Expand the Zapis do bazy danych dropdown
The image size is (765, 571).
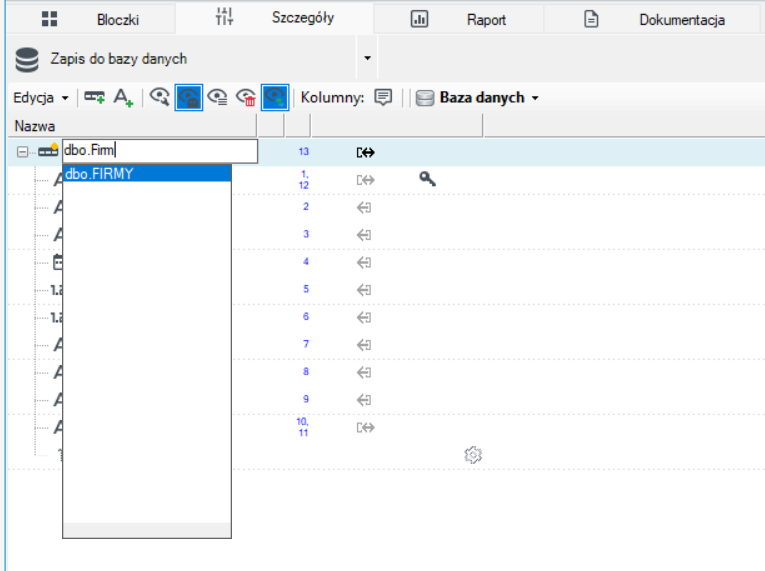367,58
